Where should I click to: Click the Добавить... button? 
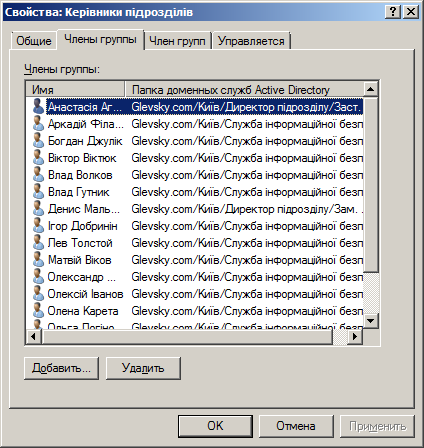point(61,368)
